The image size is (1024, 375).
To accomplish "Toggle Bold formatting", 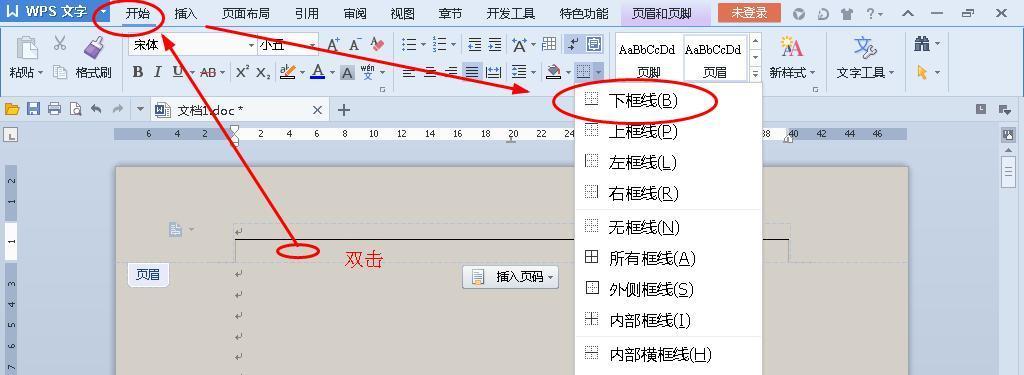I will [x=138, y=72].
